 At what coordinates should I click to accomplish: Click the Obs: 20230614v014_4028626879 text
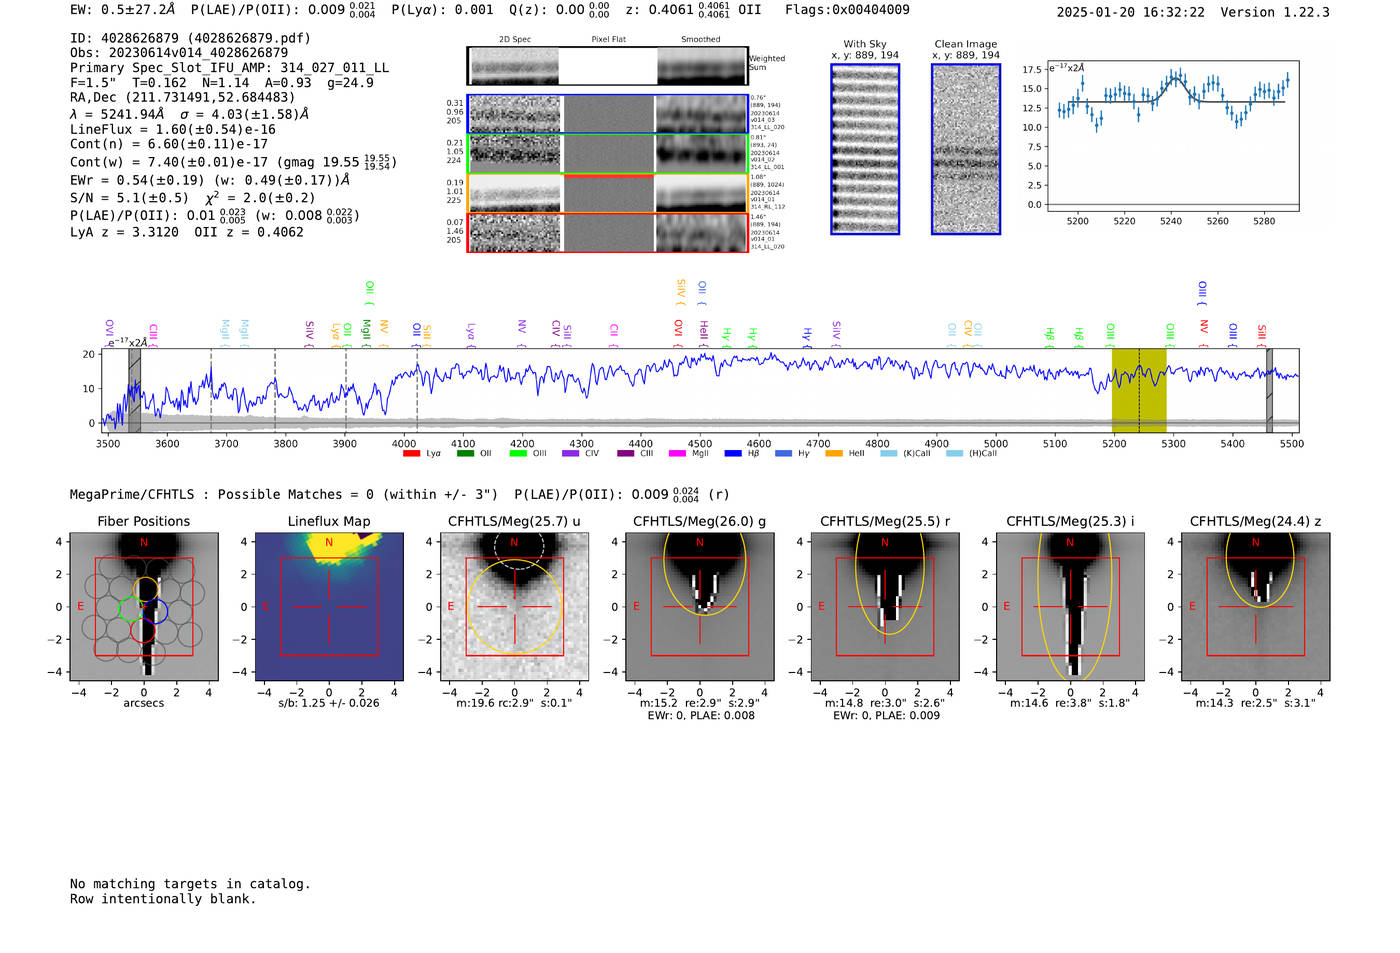click(179, 53)
